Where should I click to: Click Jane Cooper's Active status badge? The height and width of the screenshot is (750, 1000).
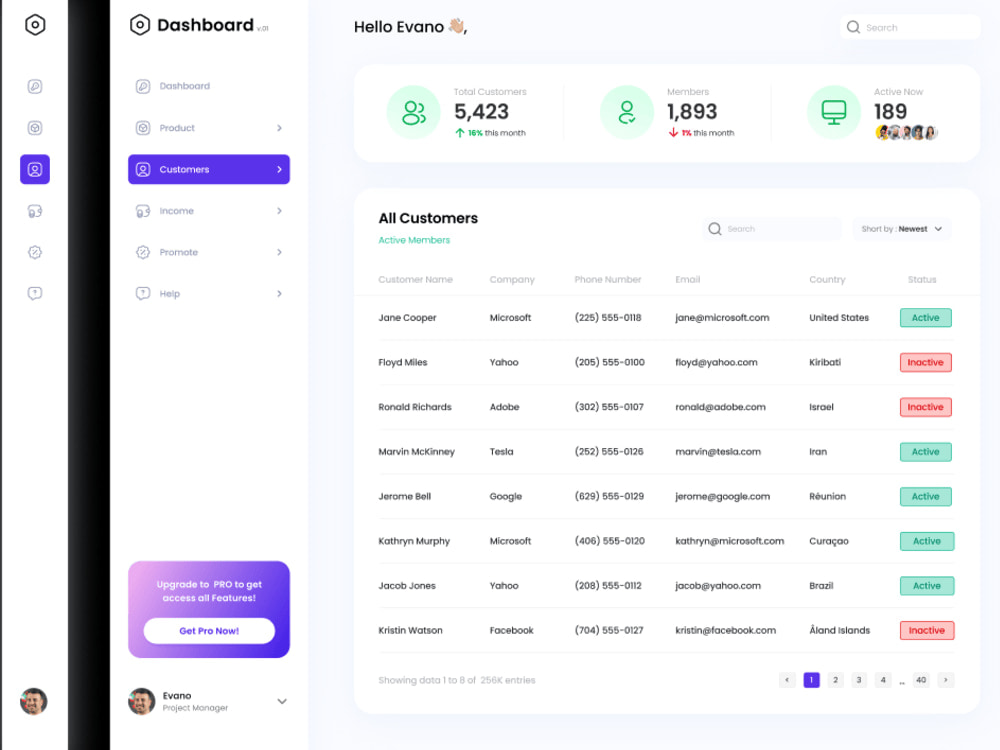coord(925,318)
